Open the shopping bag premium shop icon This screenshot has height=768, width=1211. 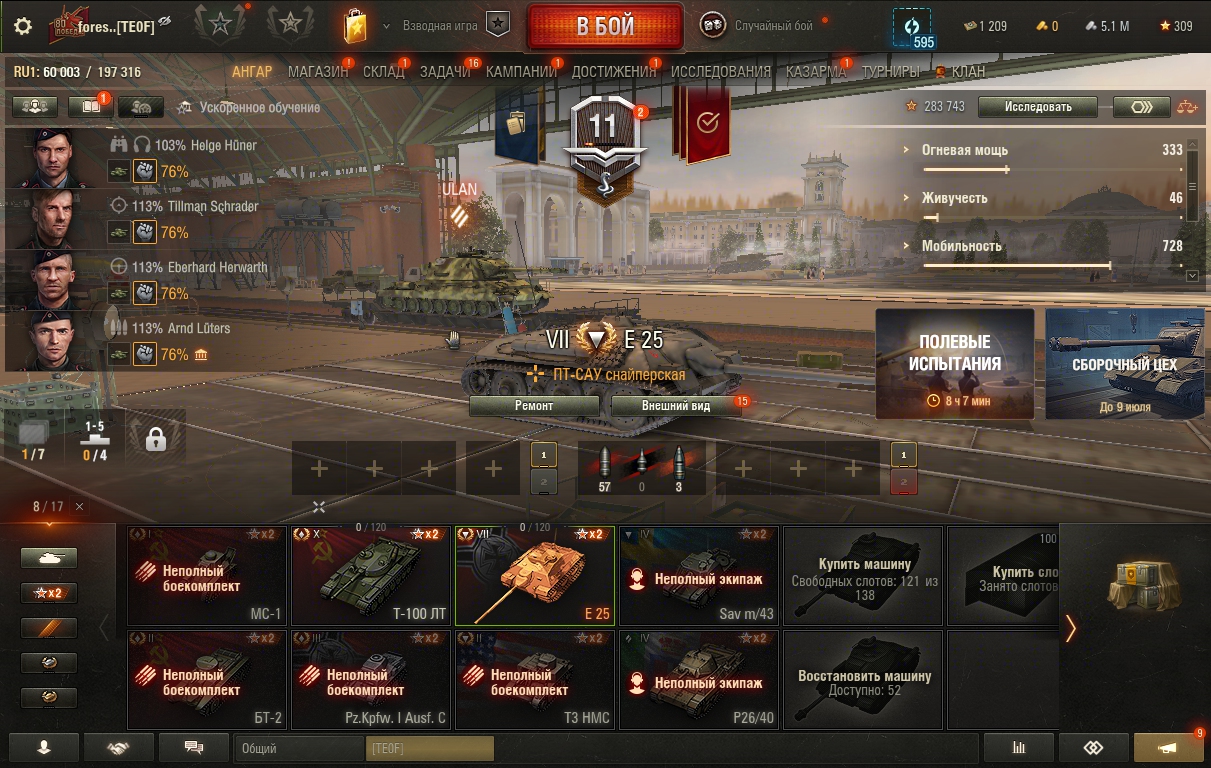point(355,26)
